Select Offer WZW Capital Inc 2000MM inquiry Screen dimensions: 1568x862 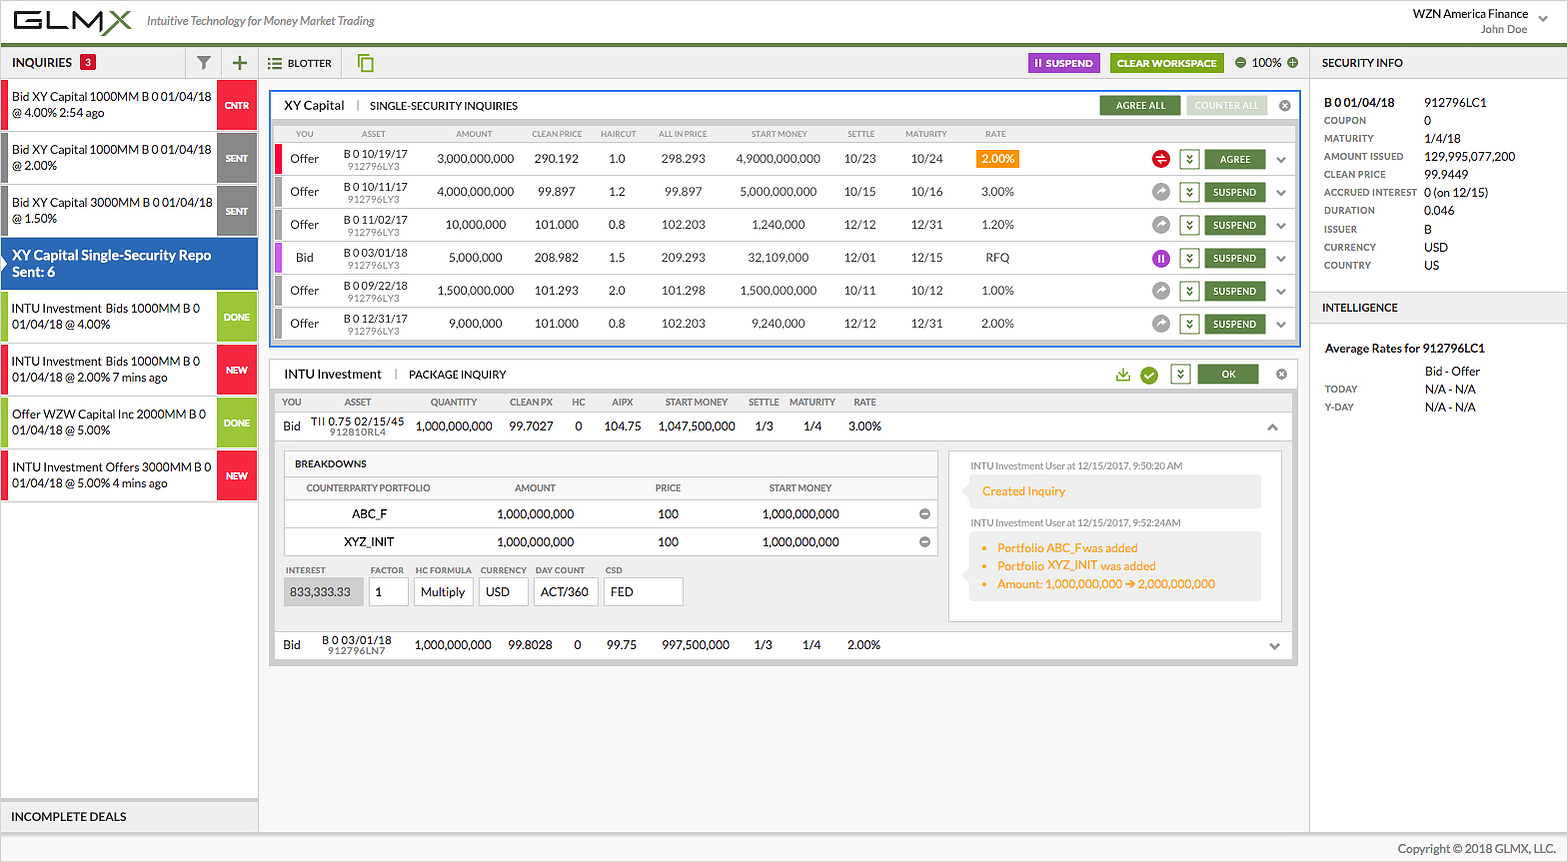pyautogui.click(x=129, y=423)
